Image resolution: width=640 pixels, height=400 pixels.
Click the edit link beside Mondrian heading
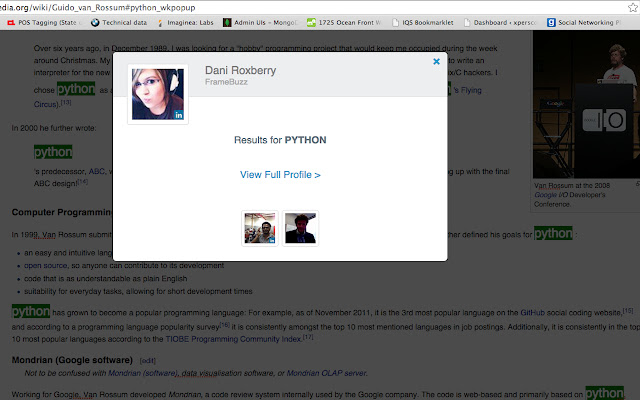click(147, 361)
